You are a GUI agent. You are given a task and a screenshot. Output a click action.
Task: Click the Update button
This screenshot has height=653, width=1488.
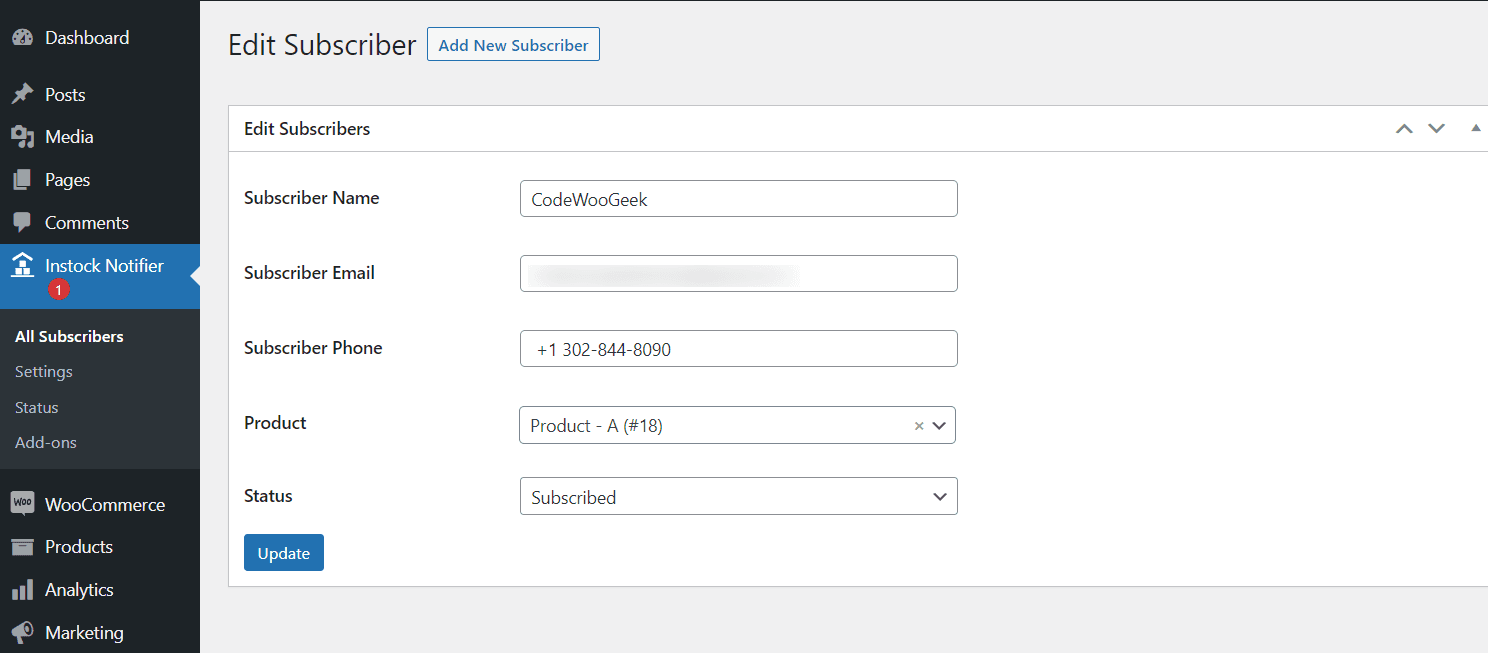pyautogui.click(x=284, y=553)
